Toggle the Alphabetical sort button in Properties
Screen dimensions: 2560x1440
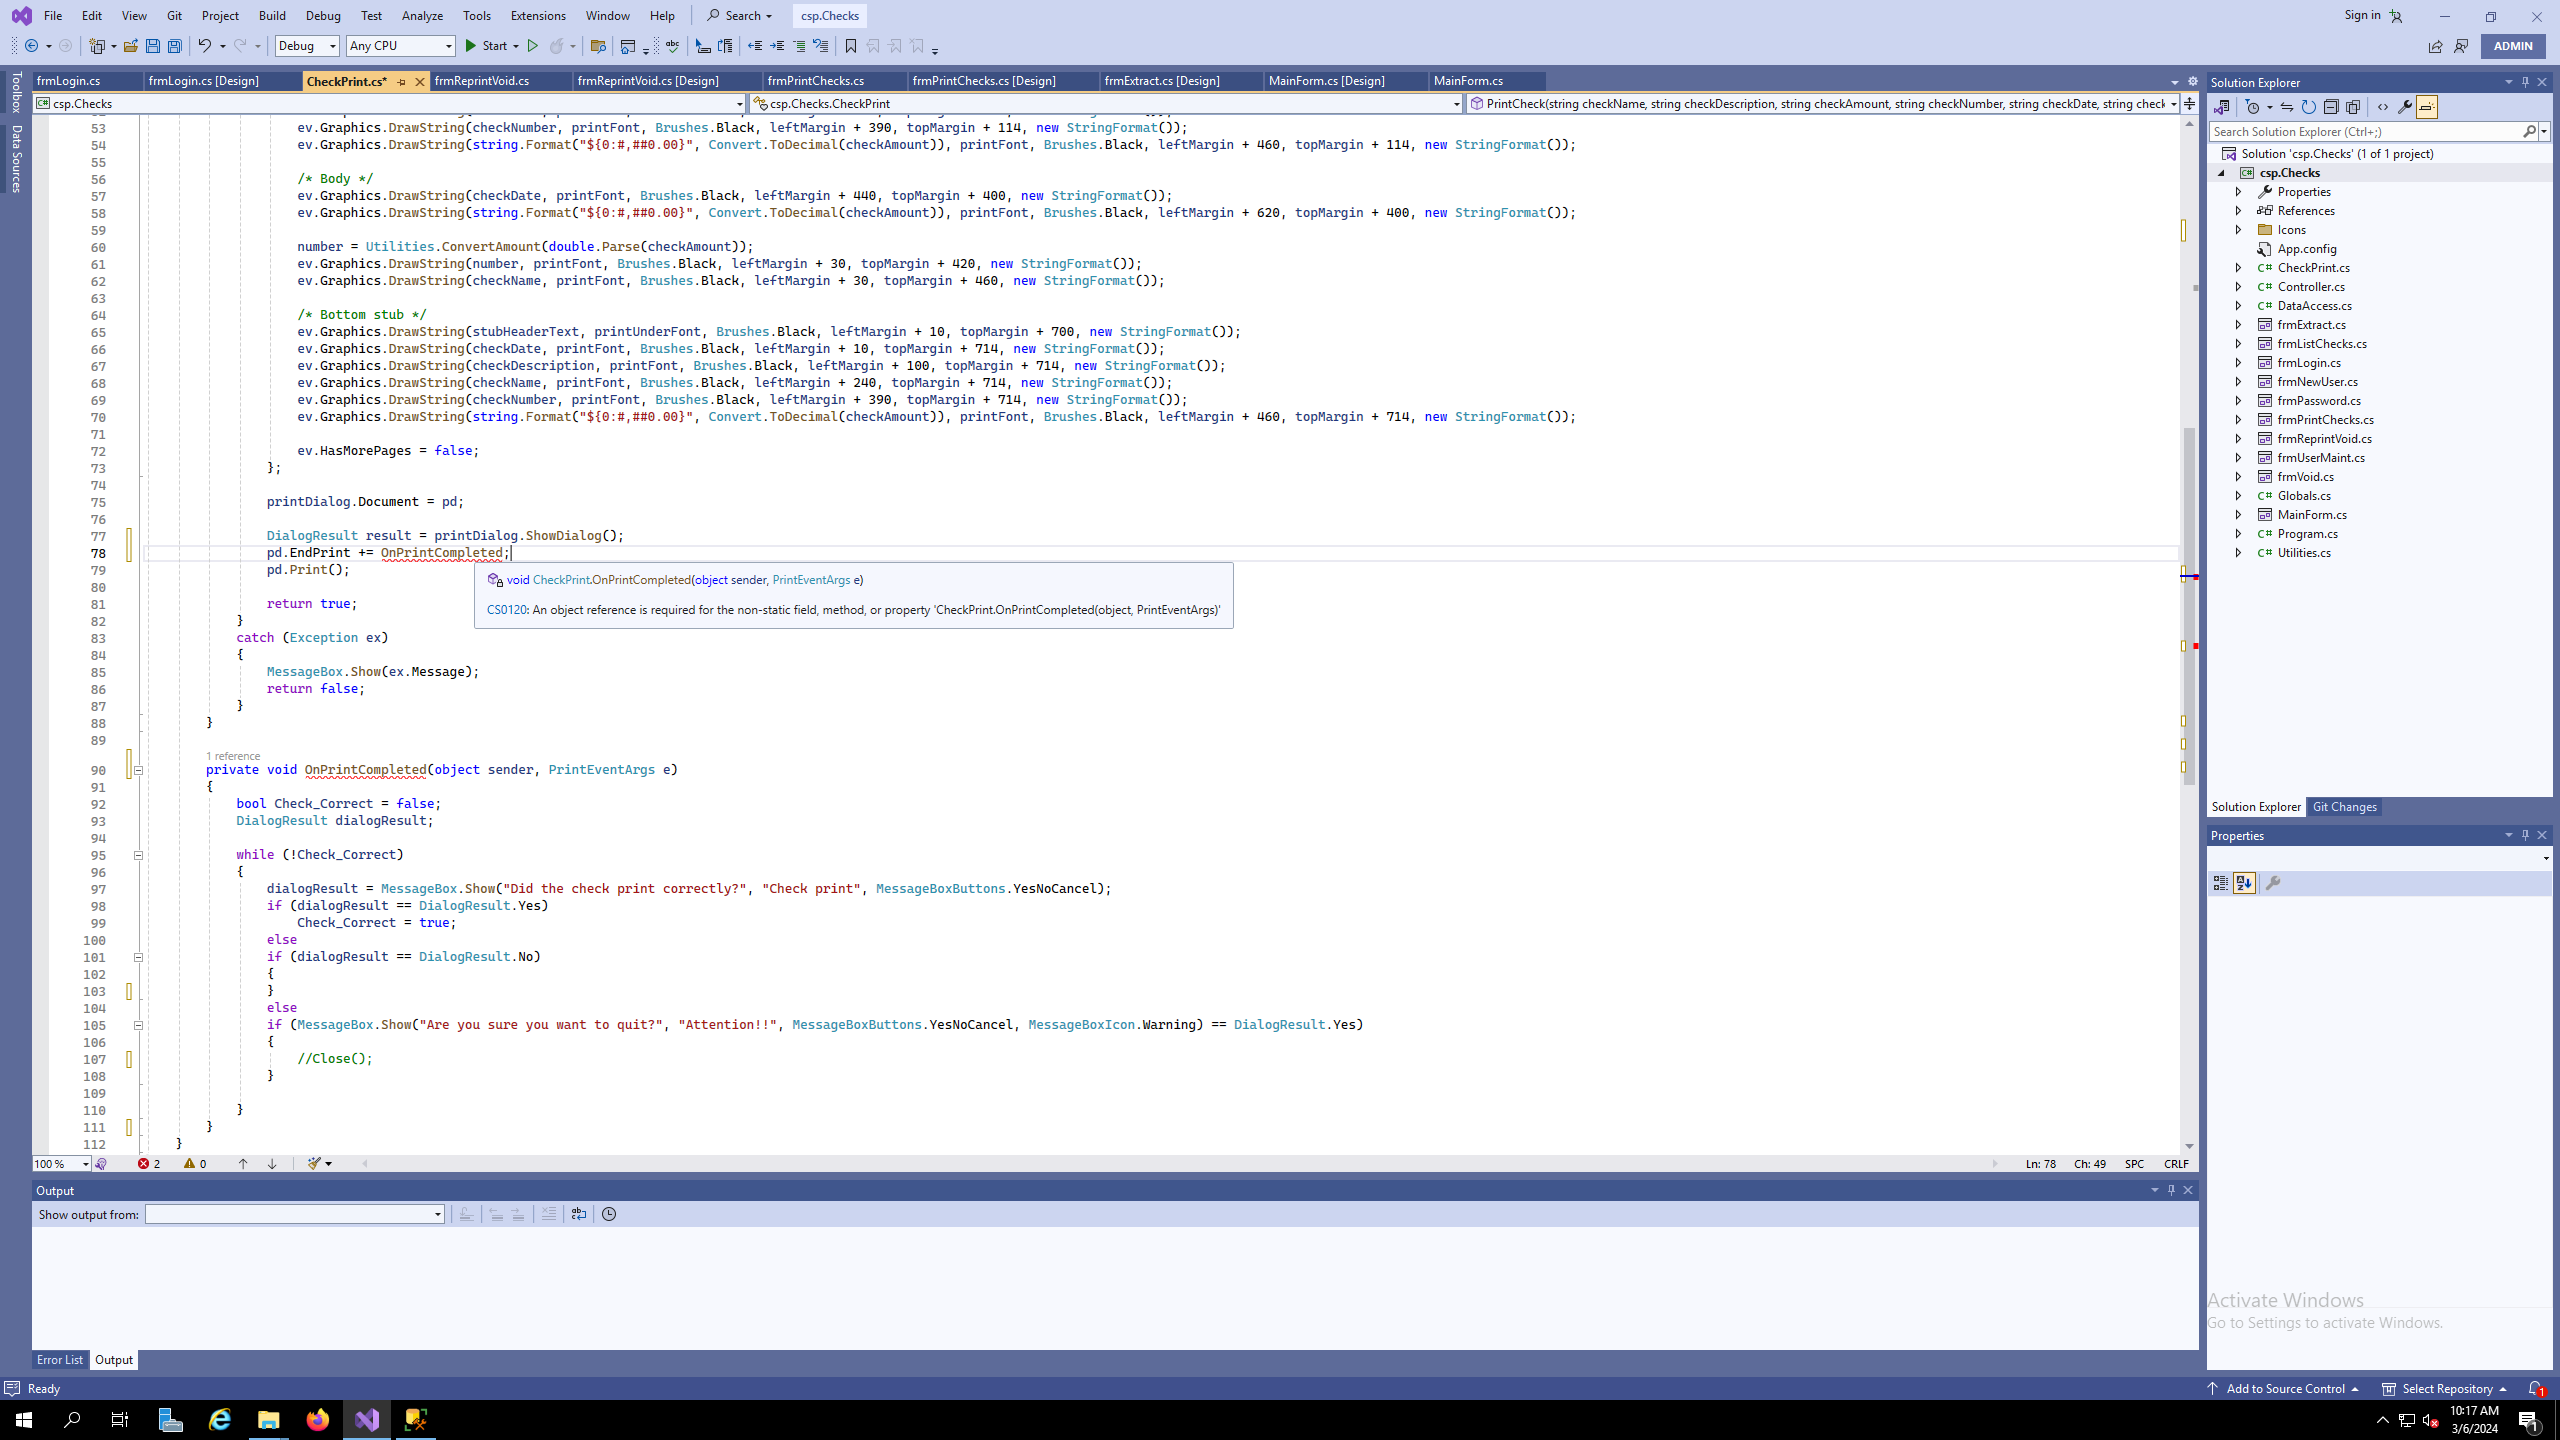(x=2244, y=883)
